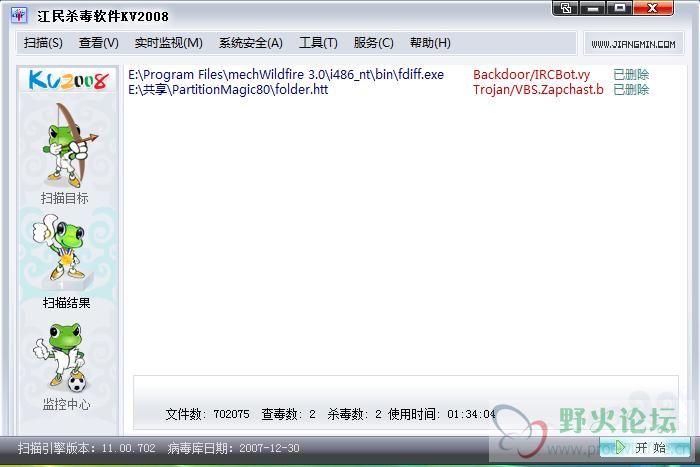700x467 pixels.
Task: Open the 帮助(H) menu
Action: 430,43
